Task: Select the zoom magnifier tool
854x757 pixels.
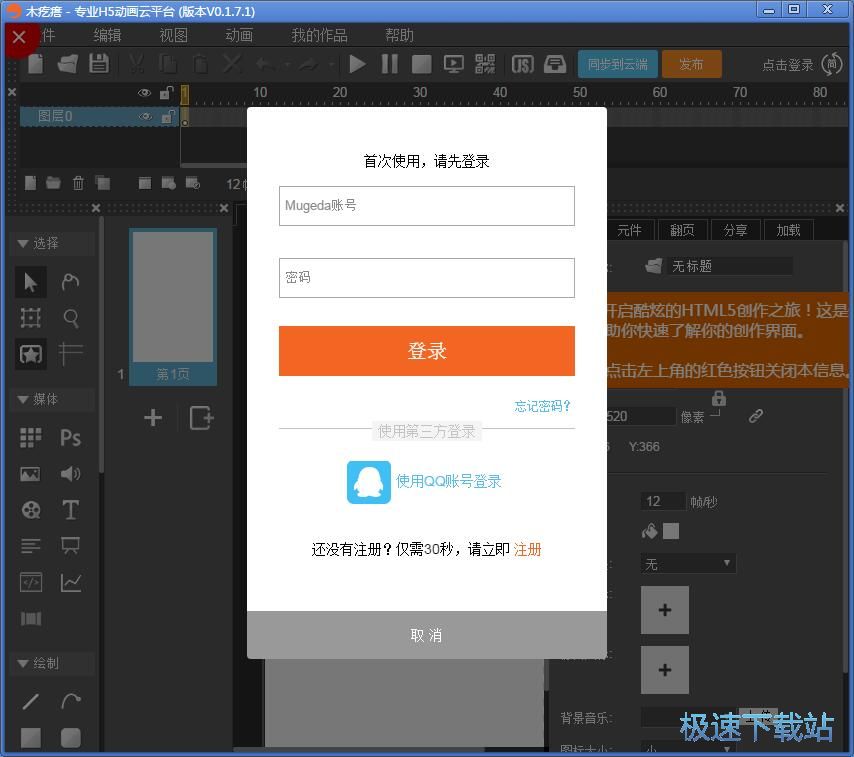Action: tap(70, 318)
